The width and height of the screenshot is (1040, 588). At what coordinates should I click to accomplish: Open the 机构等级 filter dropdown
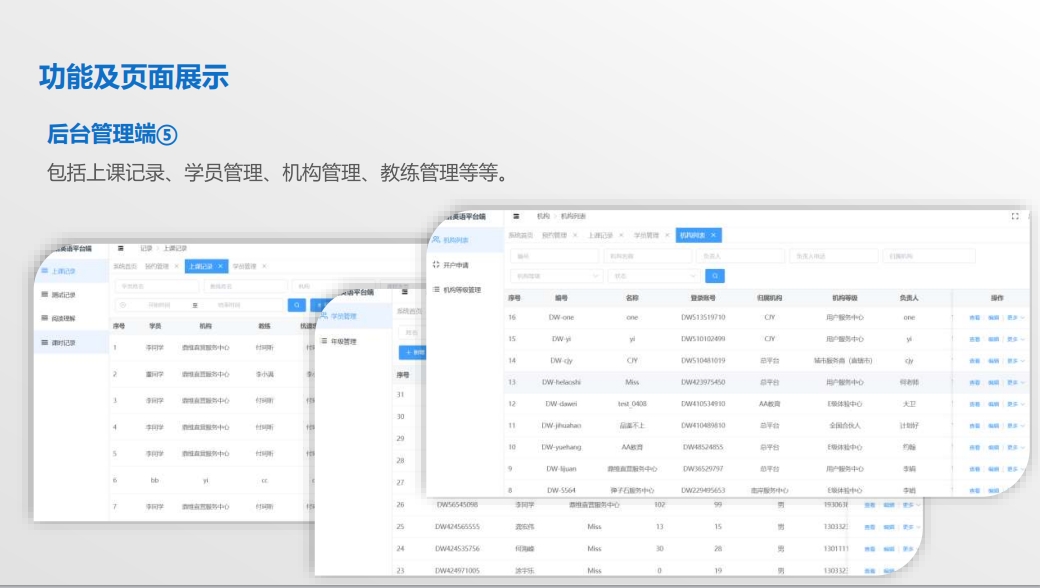pos(556,276)
